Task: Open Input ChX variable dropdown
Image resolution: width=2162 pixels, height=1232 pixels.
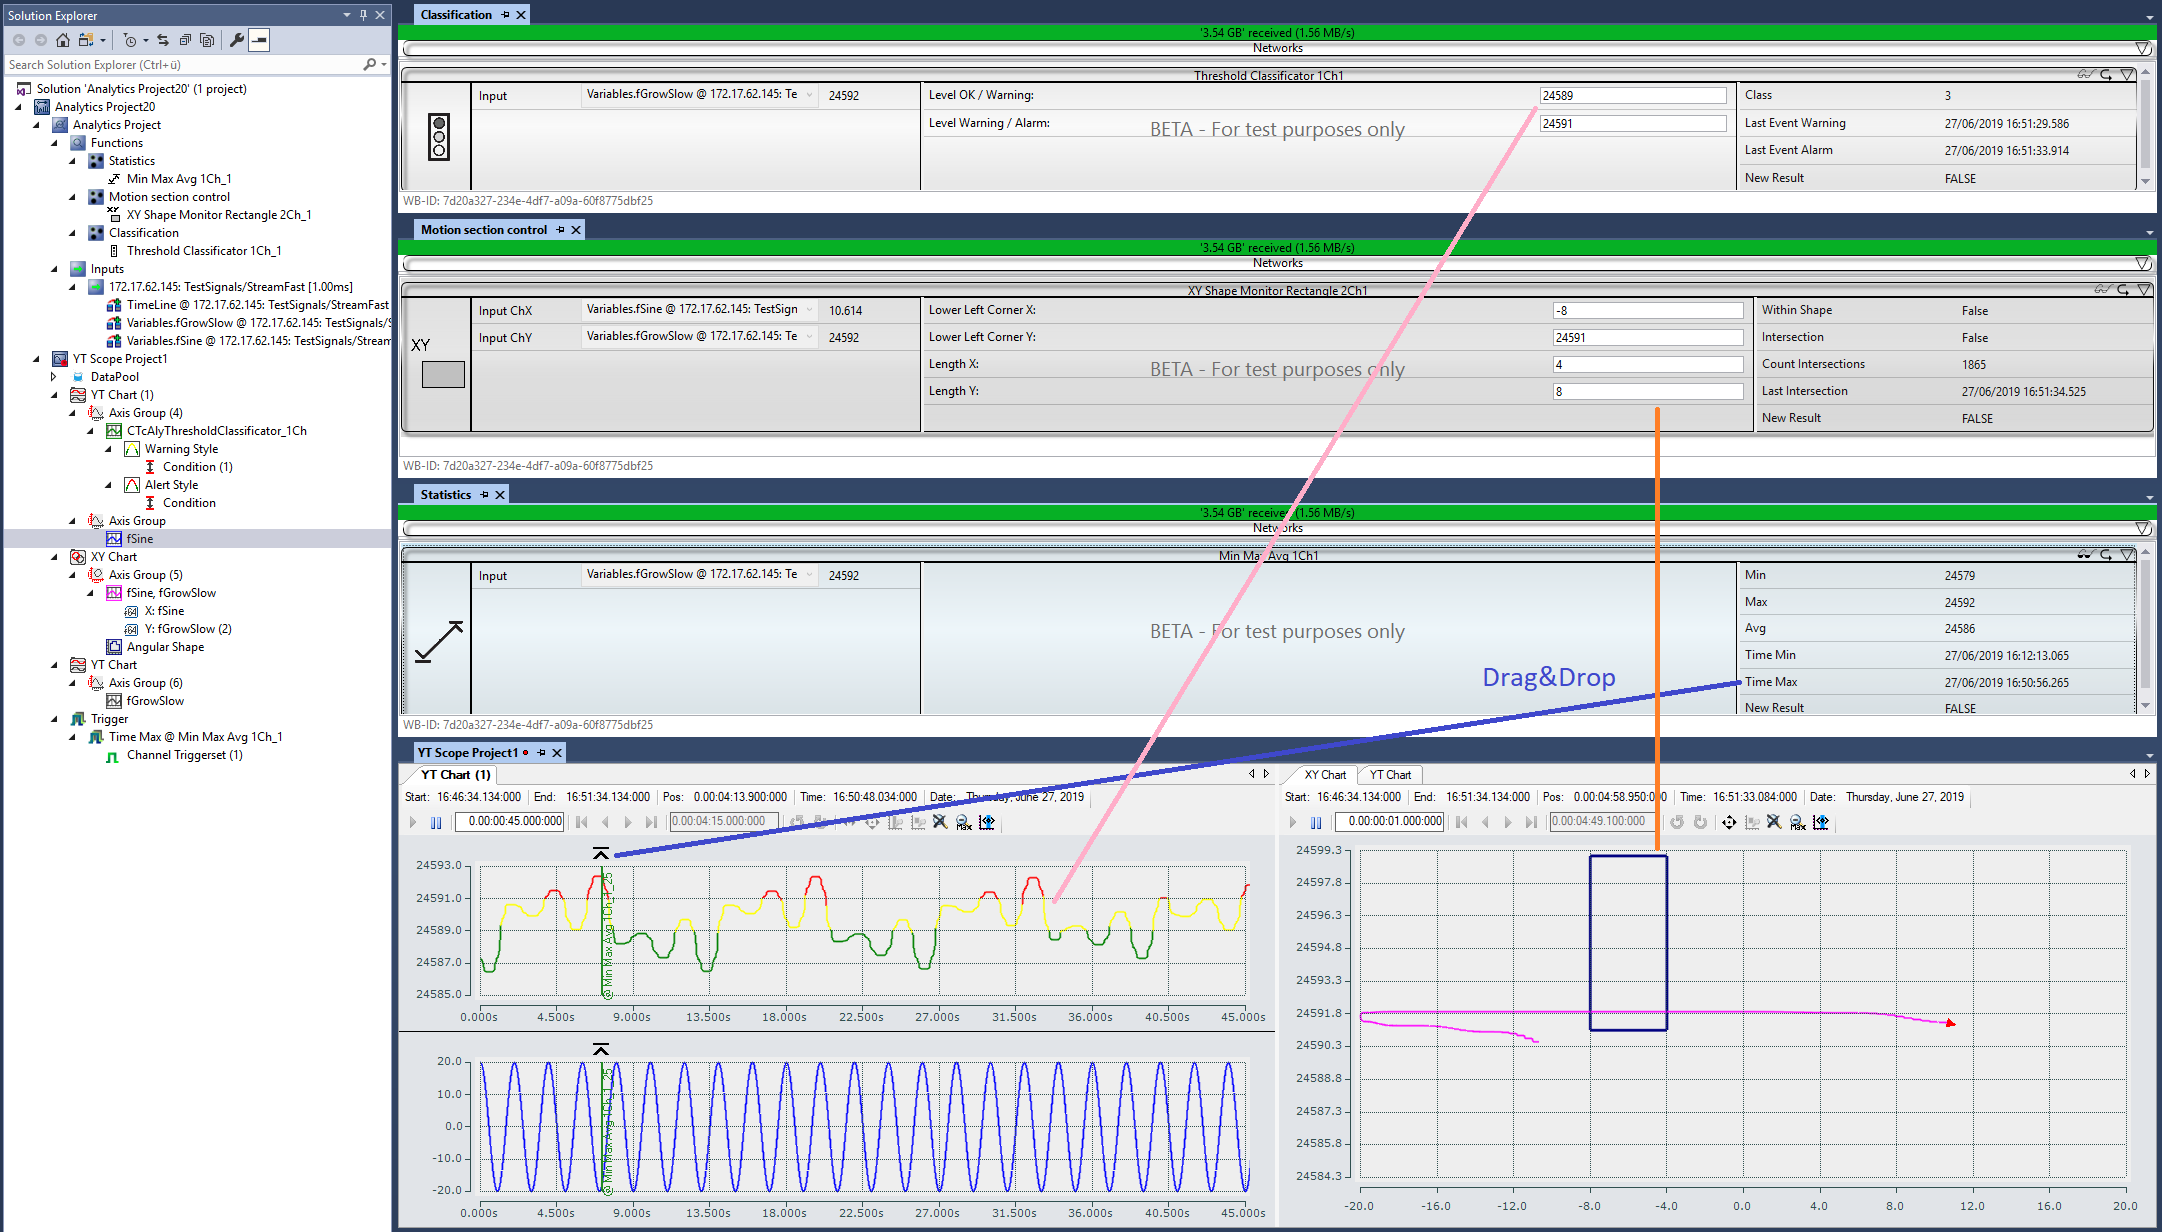Action: [809, 310]
